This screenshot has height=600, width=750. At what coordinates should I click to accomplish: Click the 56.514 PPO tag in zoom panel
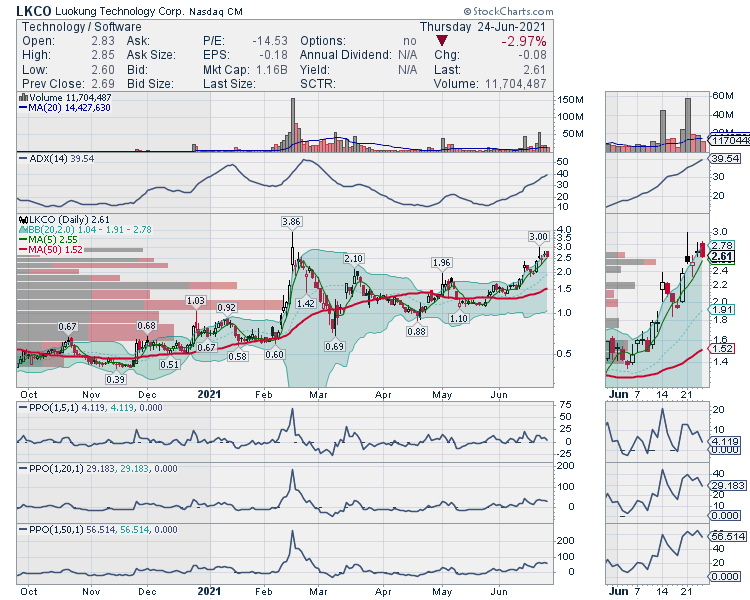(x=728, y=536)
